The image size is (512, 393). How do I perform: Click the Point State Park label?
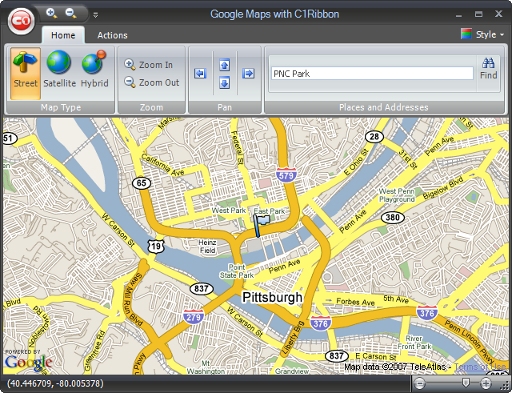237,271
